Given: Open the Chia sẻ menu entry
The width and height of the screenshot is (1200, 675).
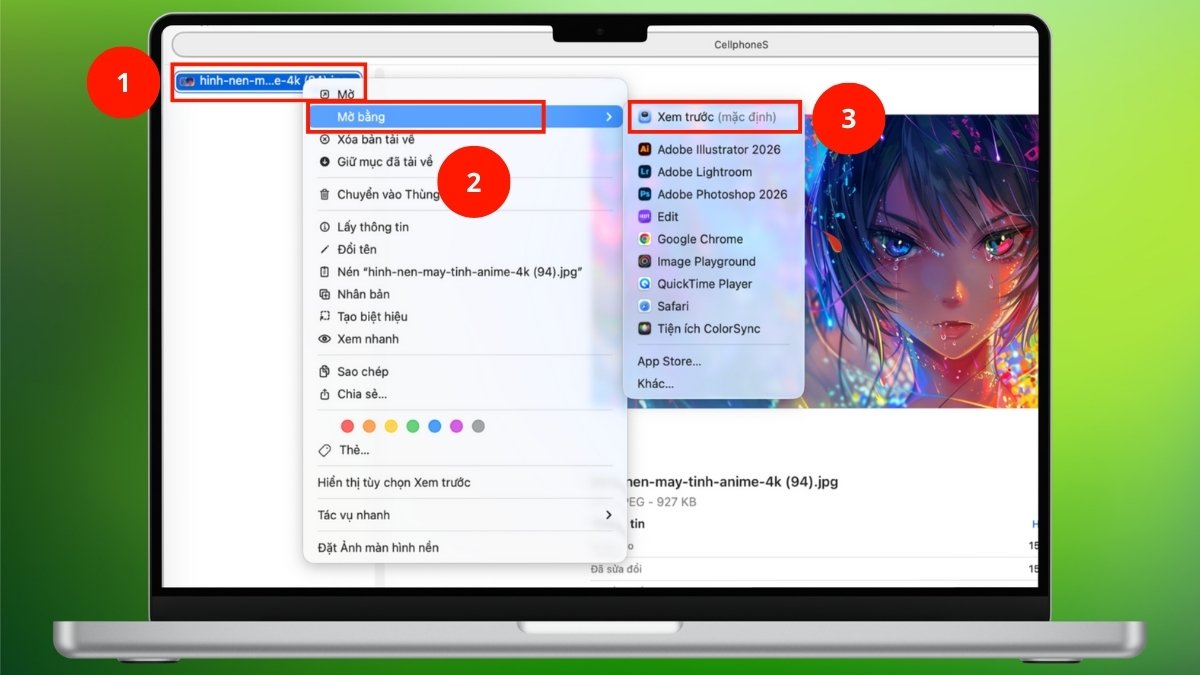Looking at the screenshot, I should pyautogui.click(x=365, y=393).
